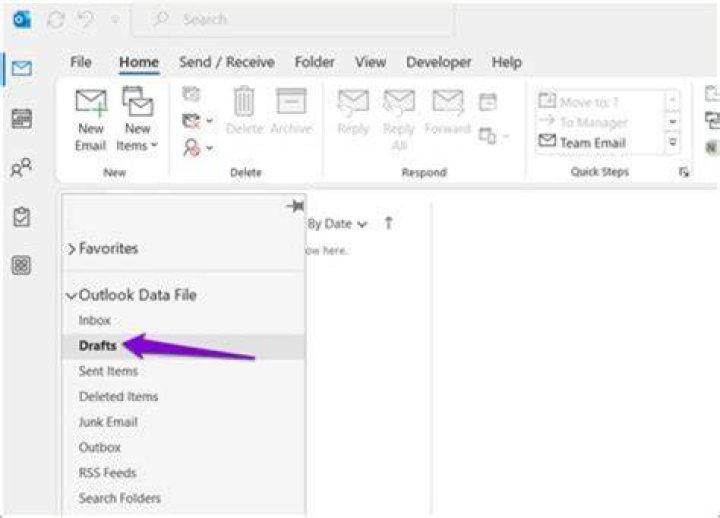The width and height of the screenshot is (720, 518).
Task: Switch to the Folder tab
Action: click(315, 62)
